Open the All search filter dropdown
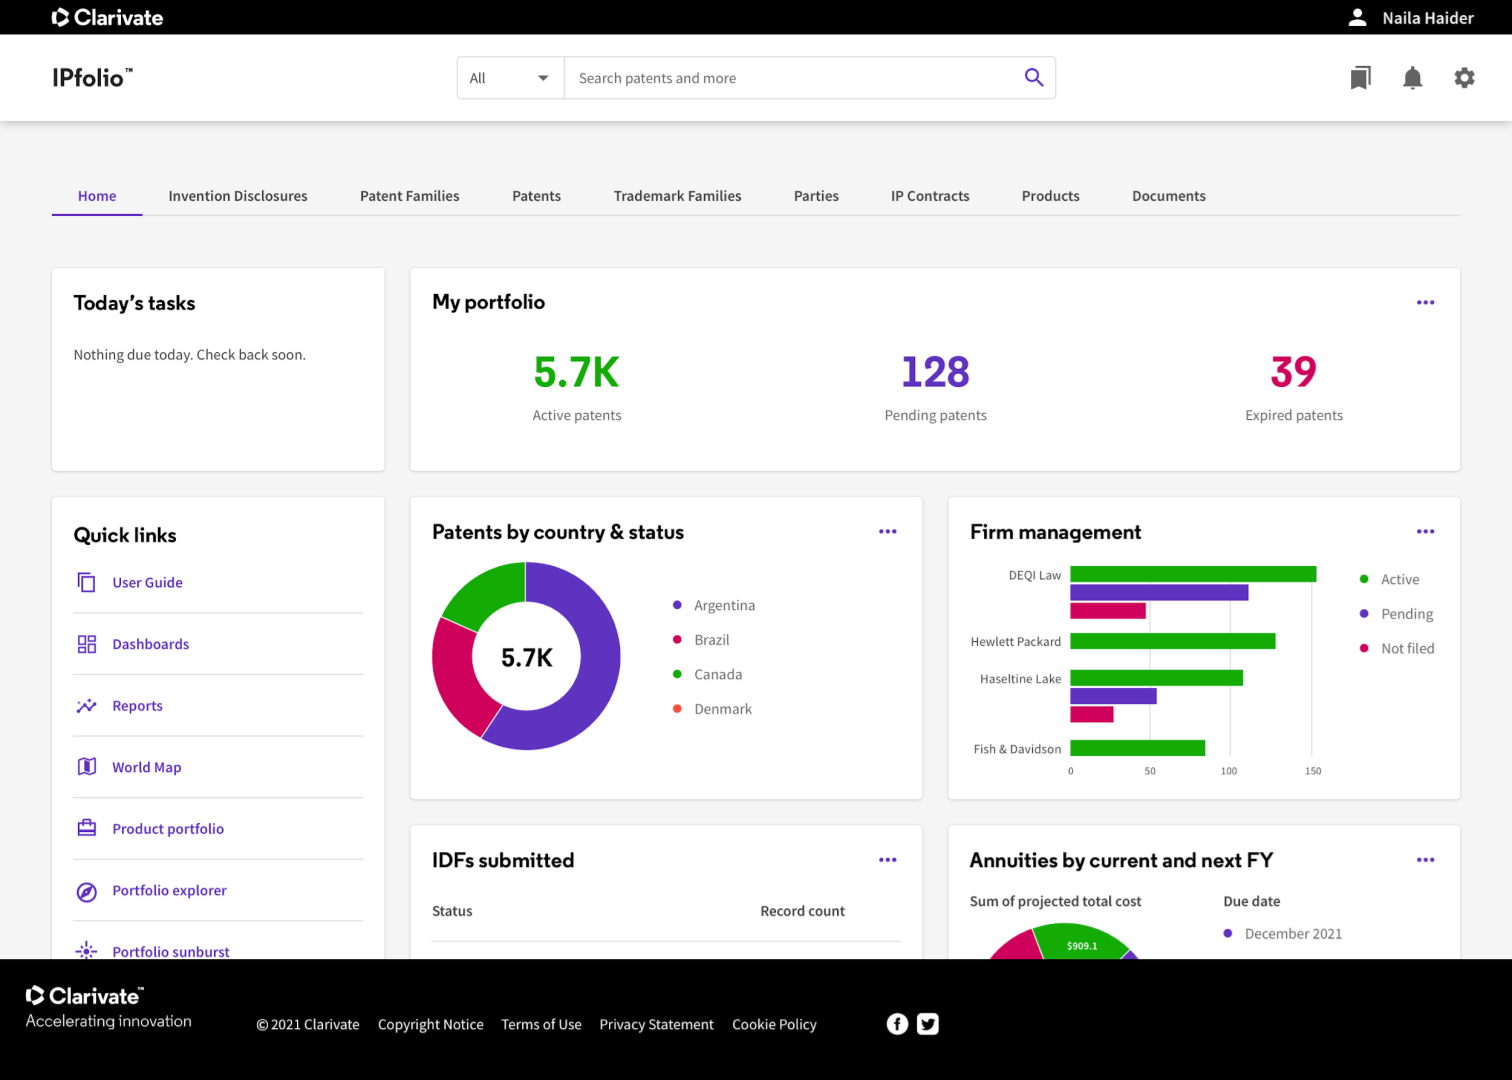Screen dimensions: 1512x1080 (x=510, y=78)
